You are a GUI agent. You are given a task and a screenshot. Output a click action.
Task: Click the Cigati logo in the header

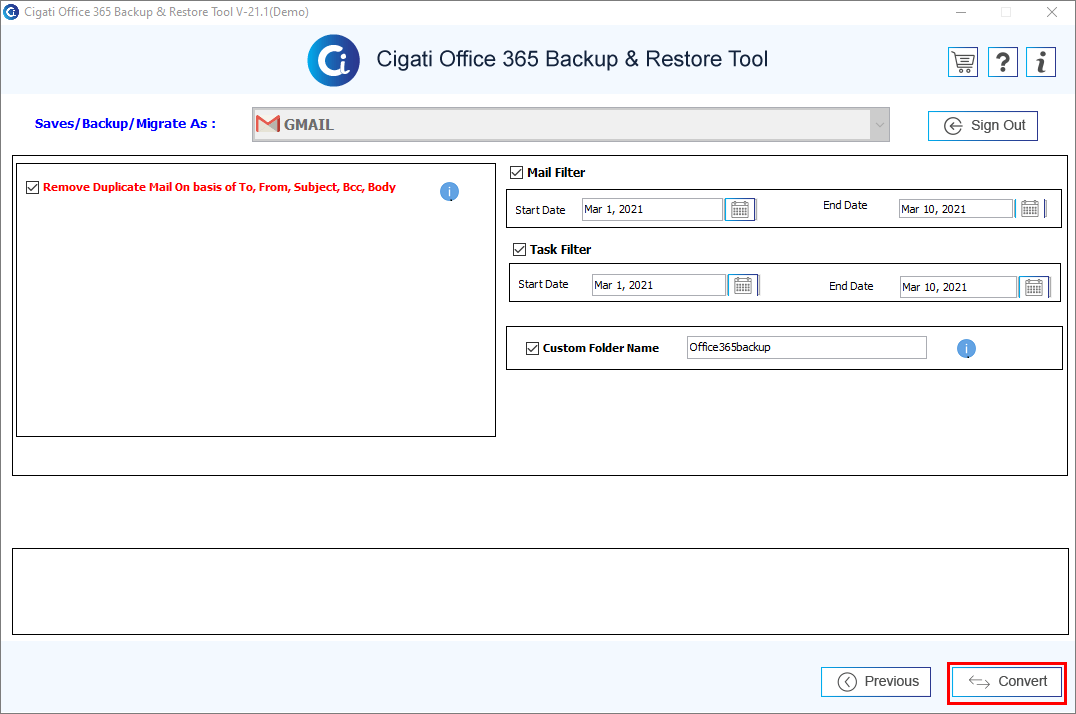[x=334, y=60]
